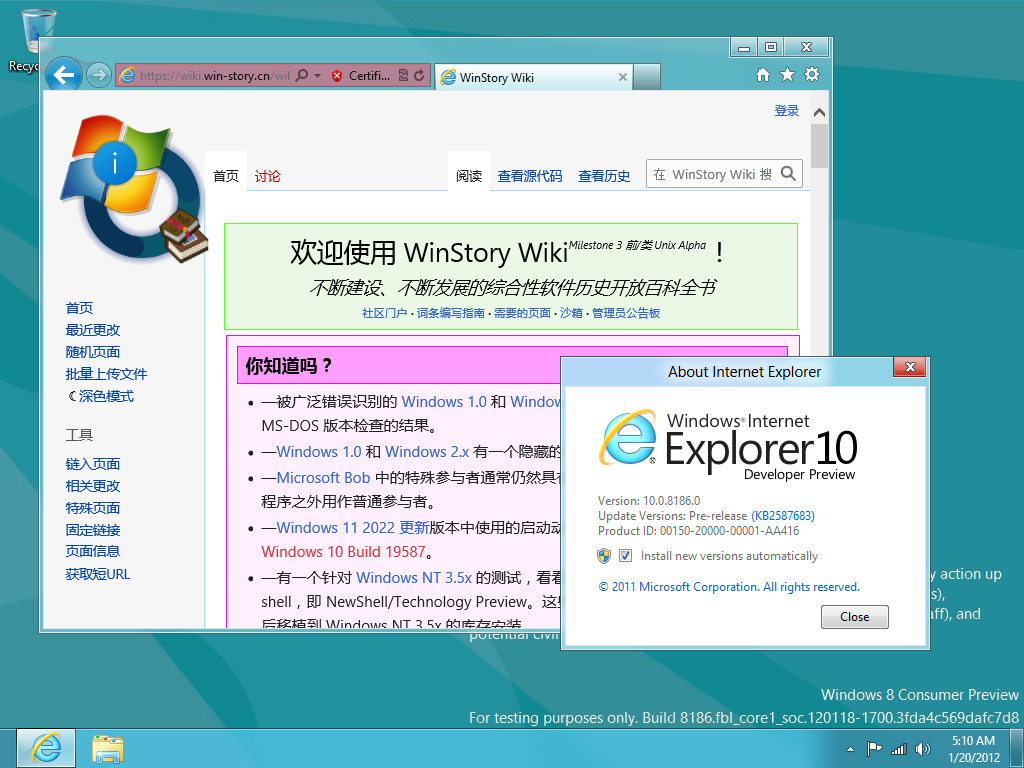Viewport: 1024px width, 768px height.
Task: Refresh the page with reload icon
Action: pyautogui.click(x=419, y=75)
